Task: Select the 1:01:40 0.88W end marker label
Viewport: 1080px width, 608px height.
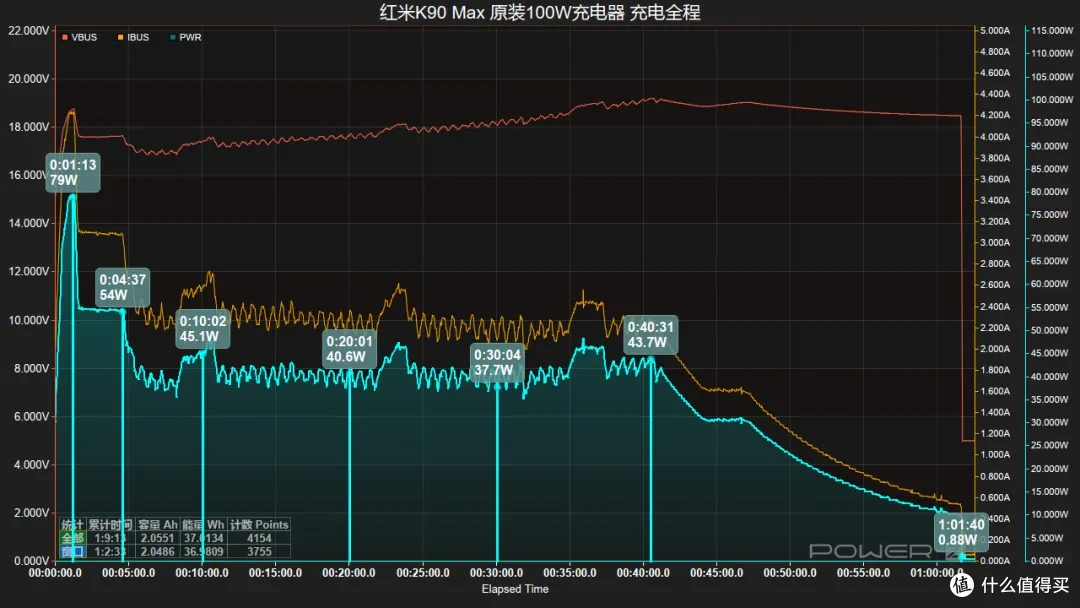Action: click(962, 532)
